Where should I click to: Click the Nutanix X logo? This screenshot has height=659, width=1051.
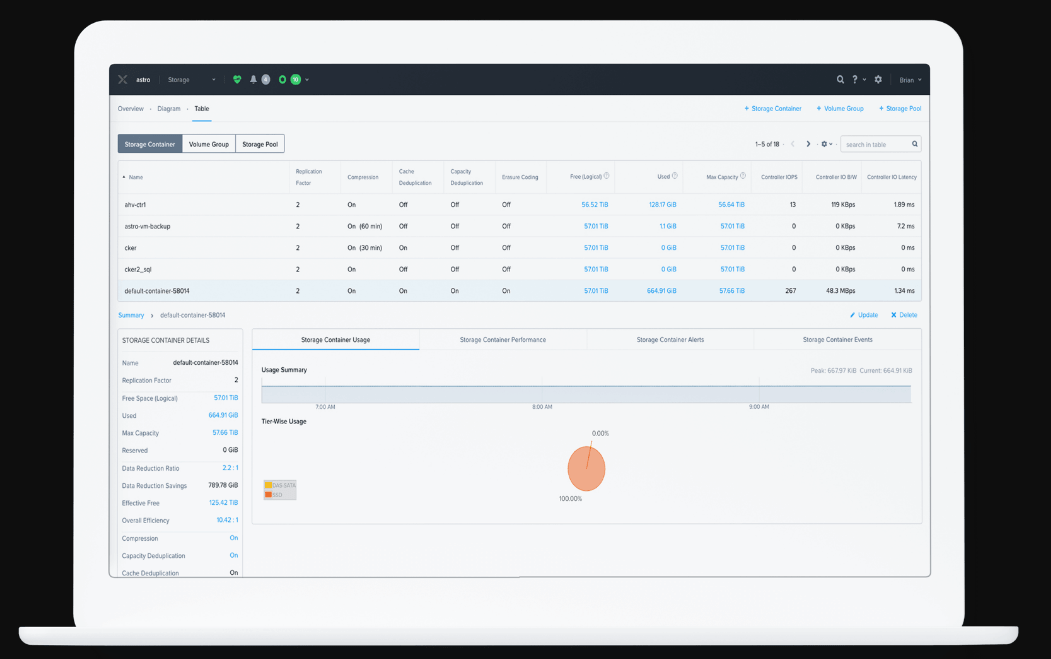[x=122, y=79]
